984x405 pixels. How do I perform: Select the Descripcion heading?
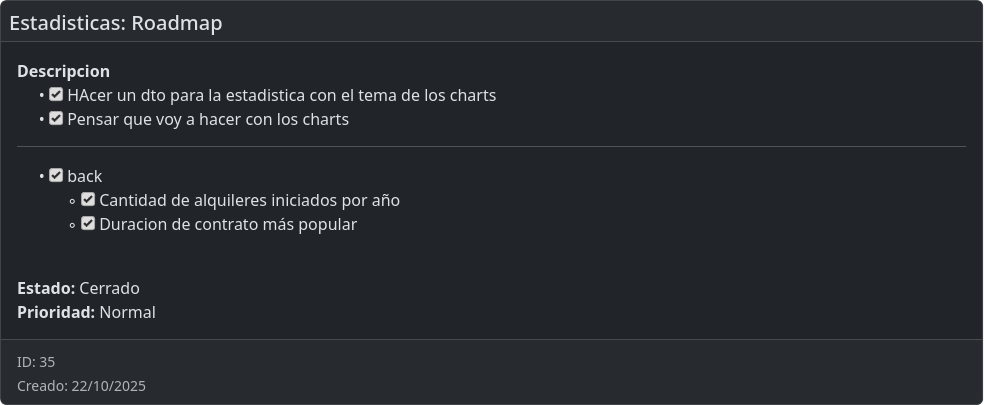(63, 72)
